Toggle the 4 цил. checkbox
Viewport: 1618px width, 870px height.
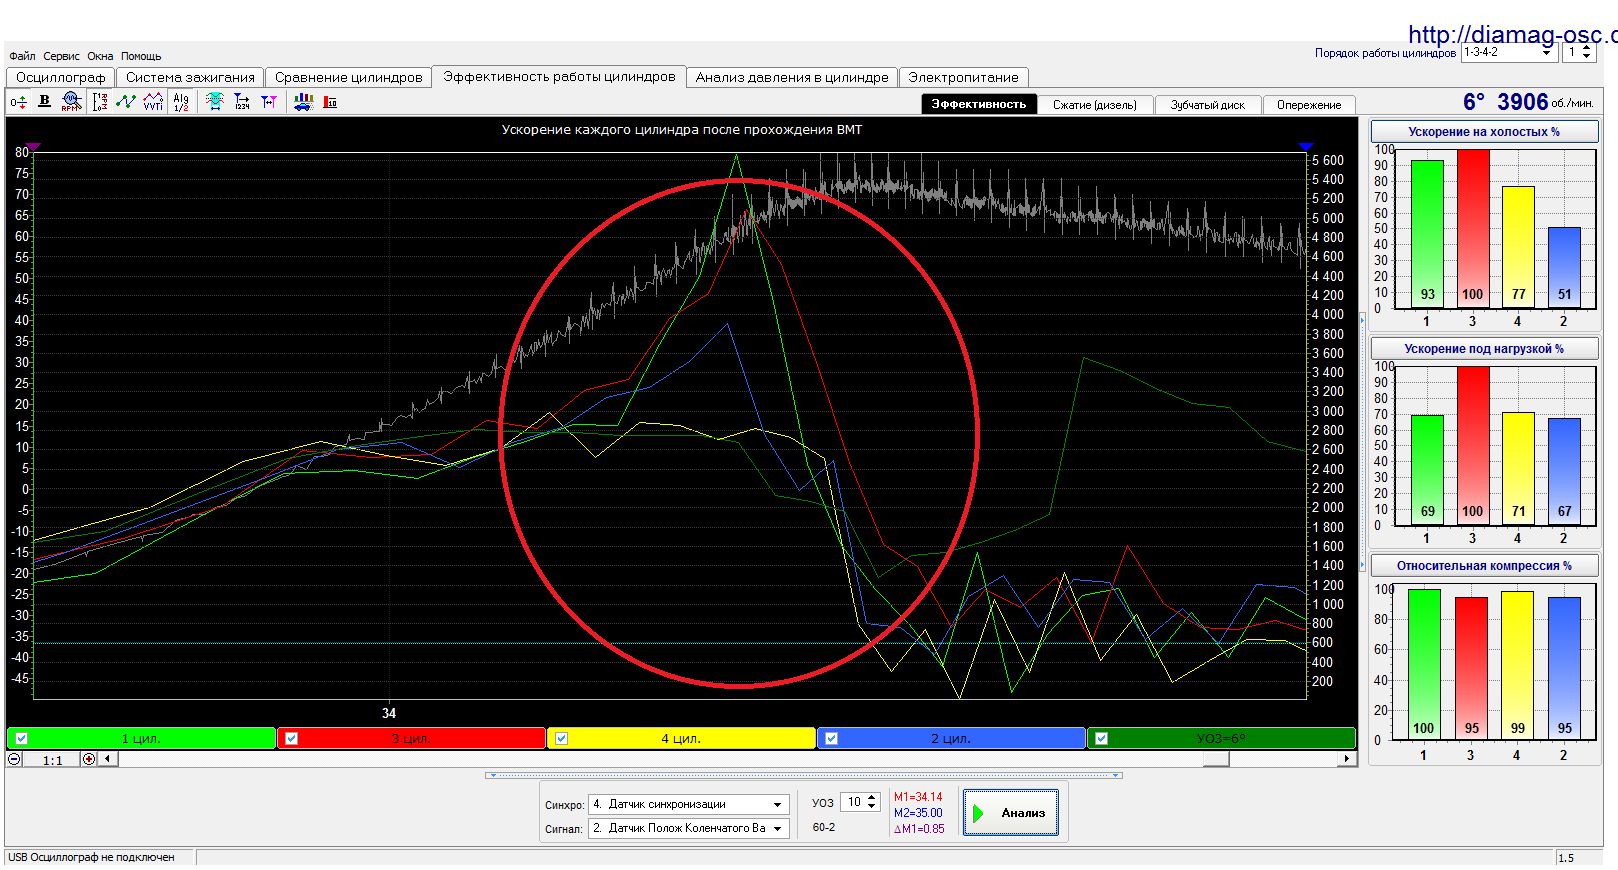coord(561,738)
